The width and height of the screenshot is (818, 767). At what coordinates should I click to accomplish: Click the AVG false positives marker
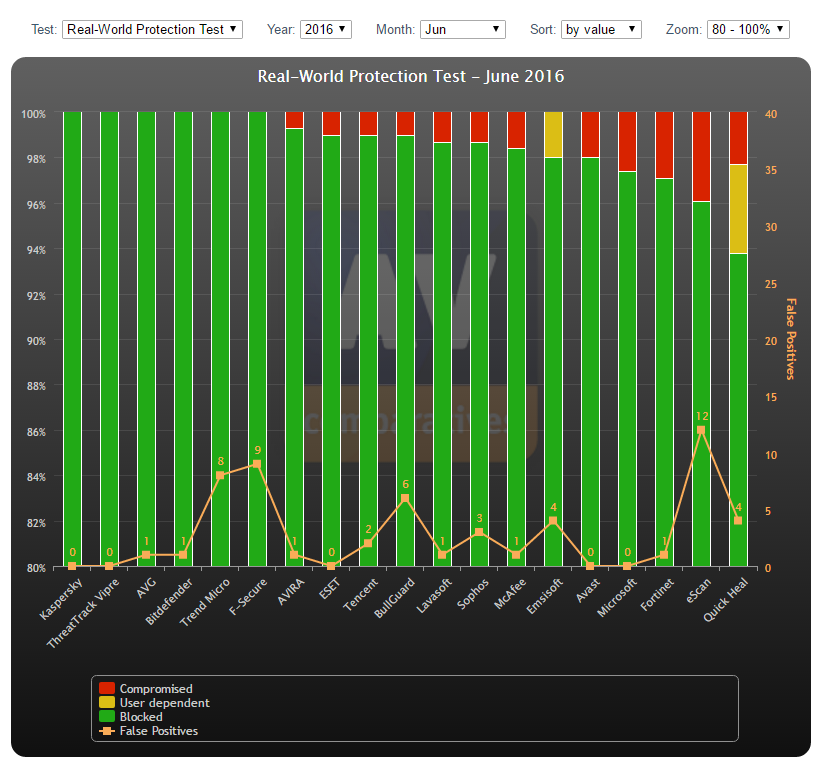tap(146, 555)
